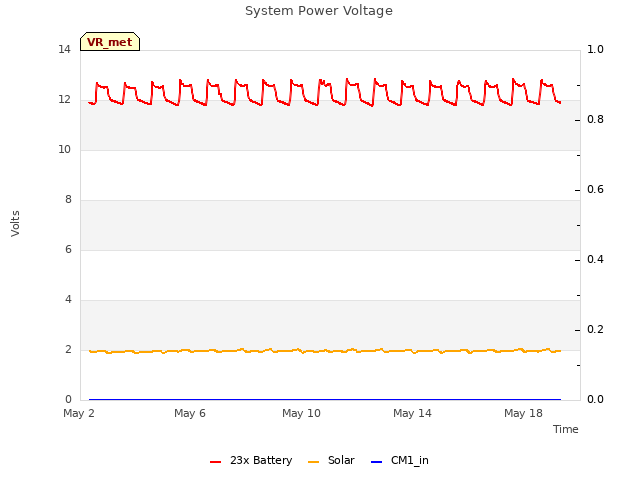Click the VR_met label badge
The image size is (640, 480).
[110, 42]
